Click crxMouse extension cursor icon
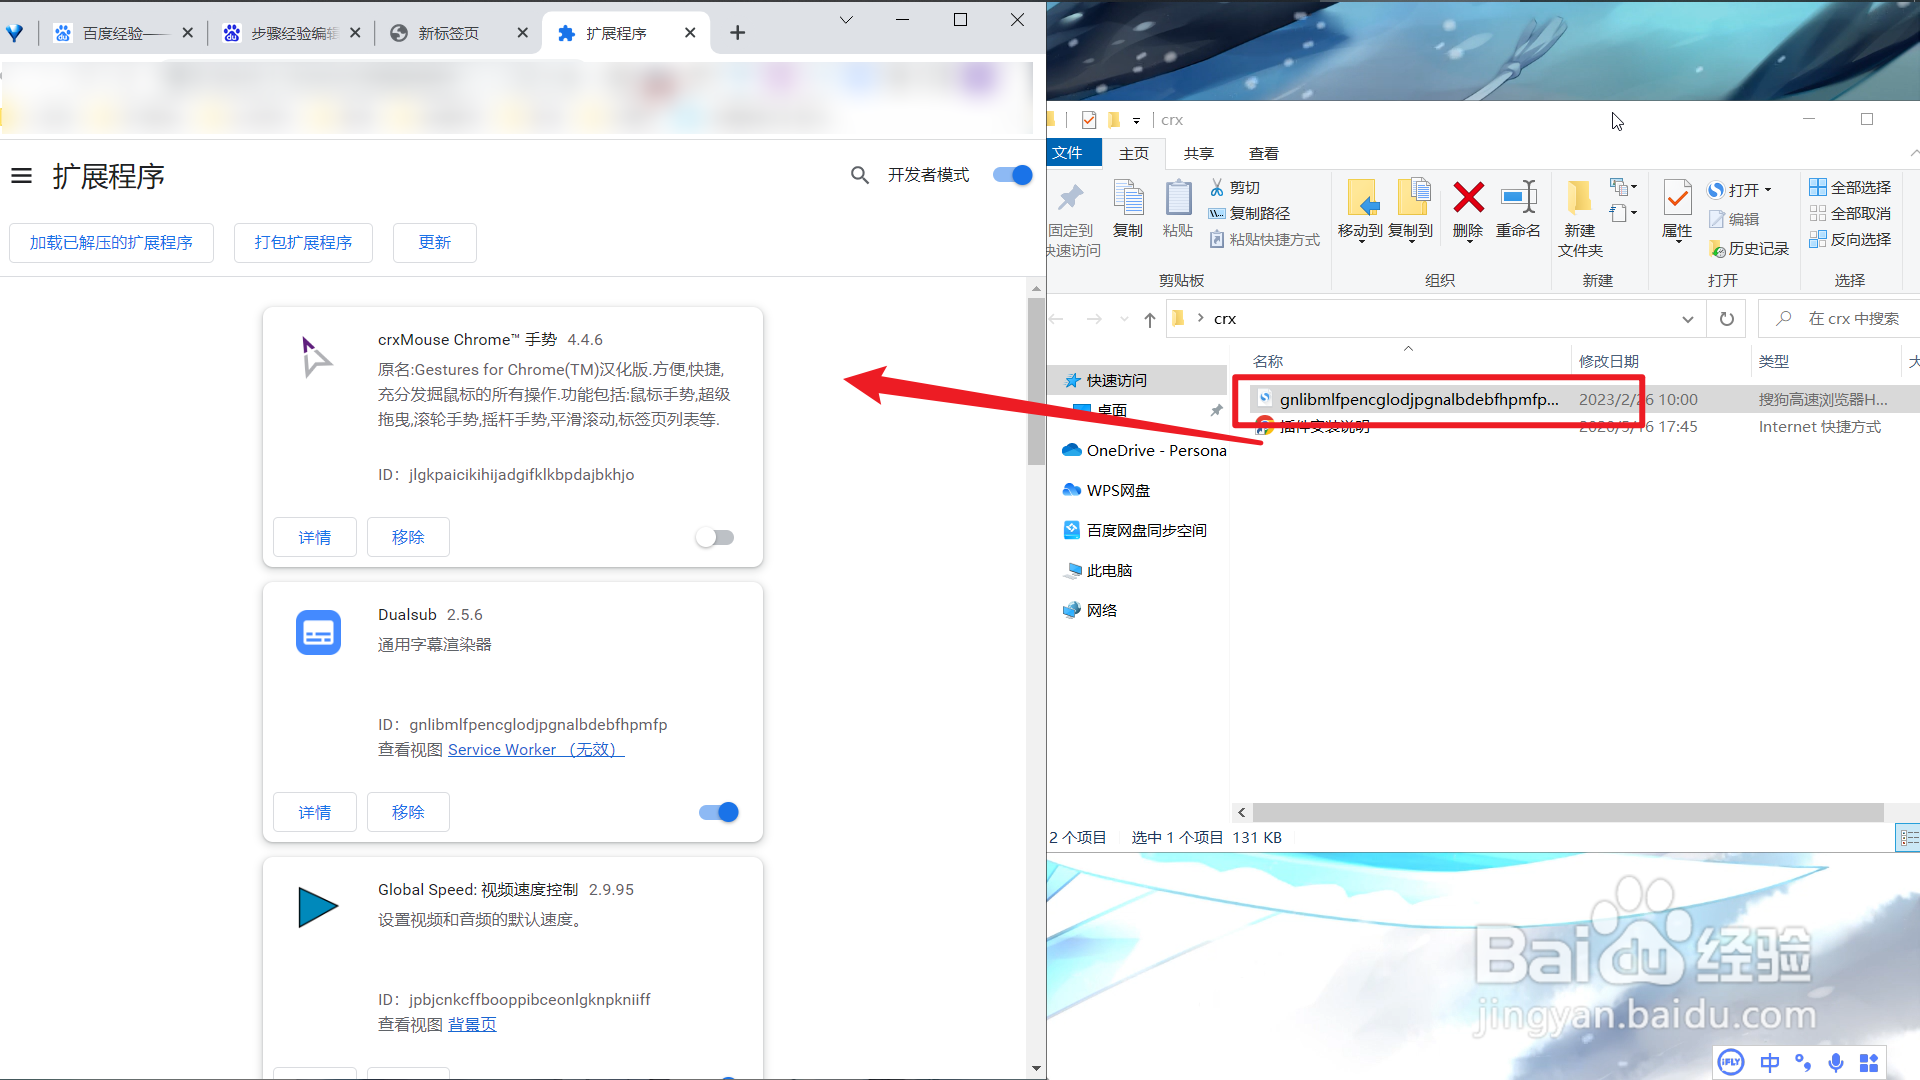Screen dimensions: 1920x1080 [x=317, y=357]
